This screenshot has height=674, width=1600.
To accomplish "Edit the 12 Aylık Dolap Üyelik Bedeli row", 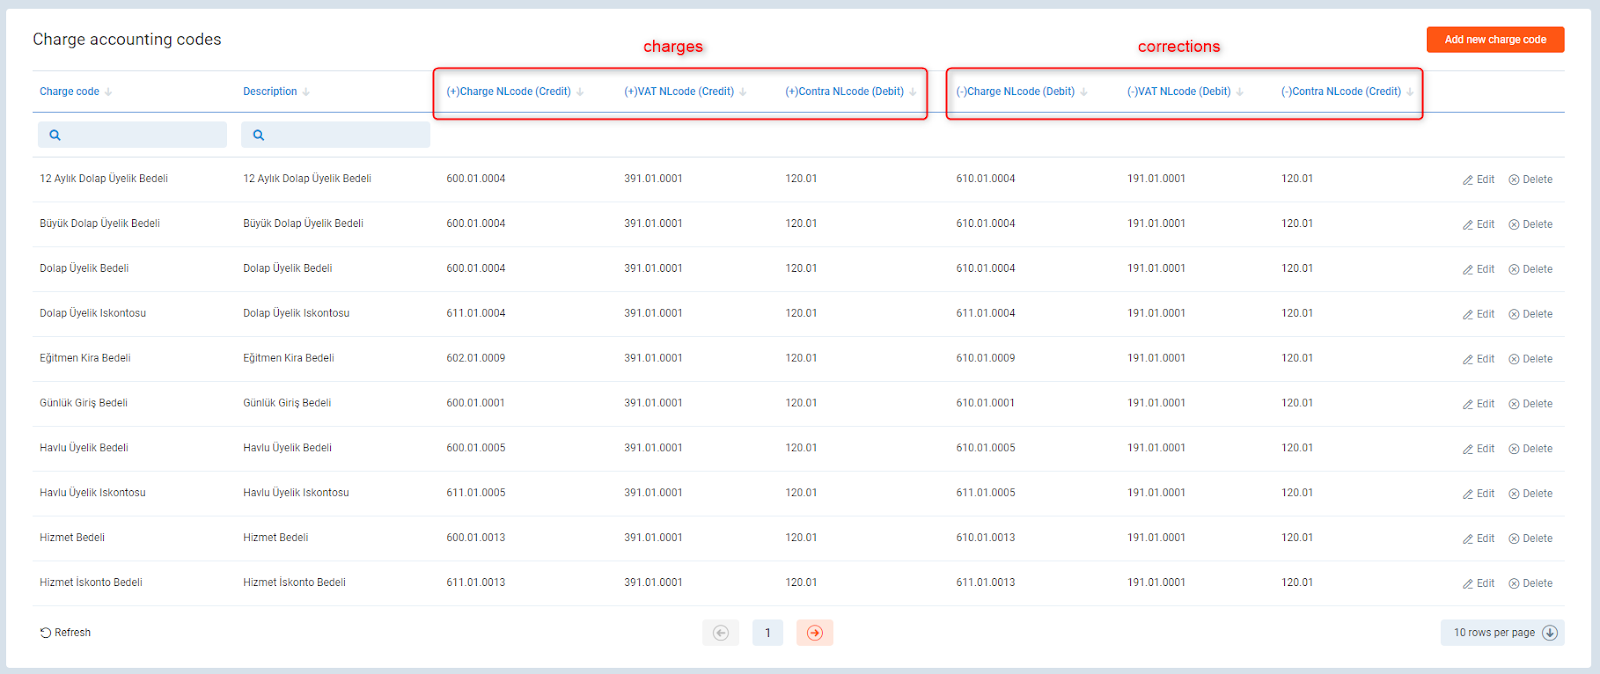I will (x=1478, y=180).
